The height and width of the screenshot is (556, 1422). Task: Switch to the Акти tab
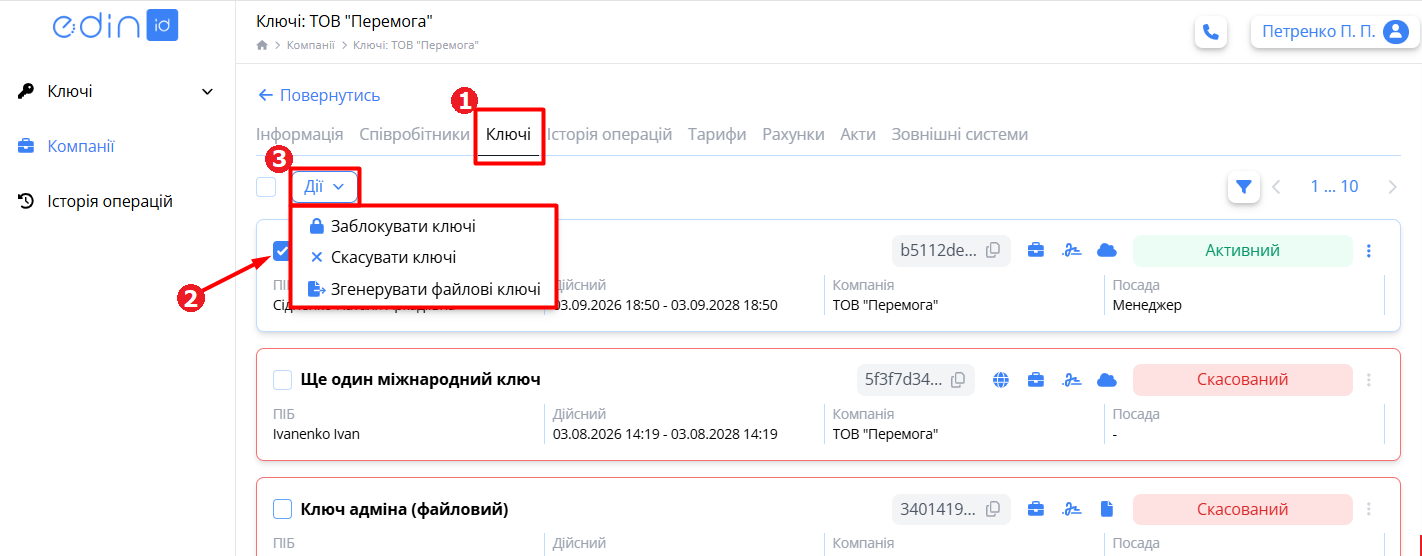point(858,134)
